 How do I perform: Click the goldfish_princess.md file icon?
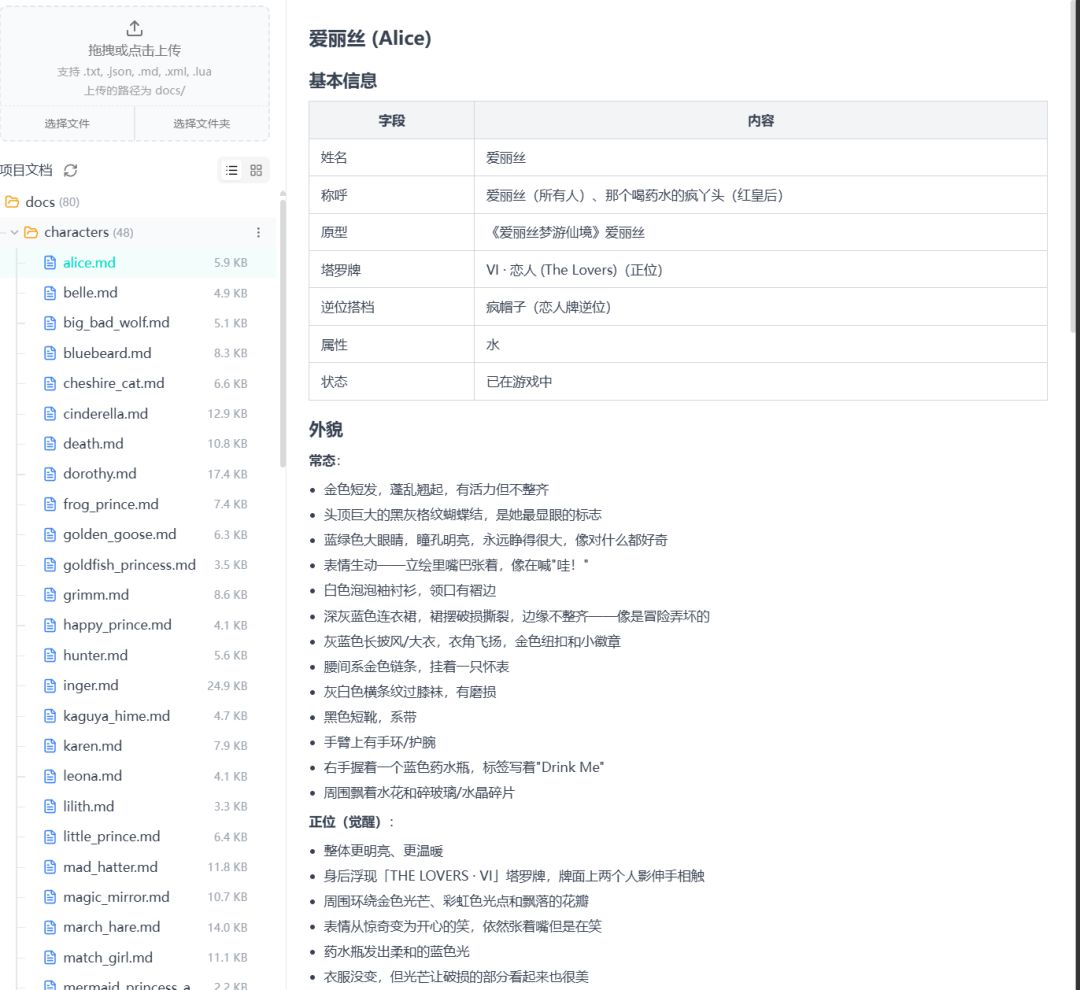tap(50, 565)
